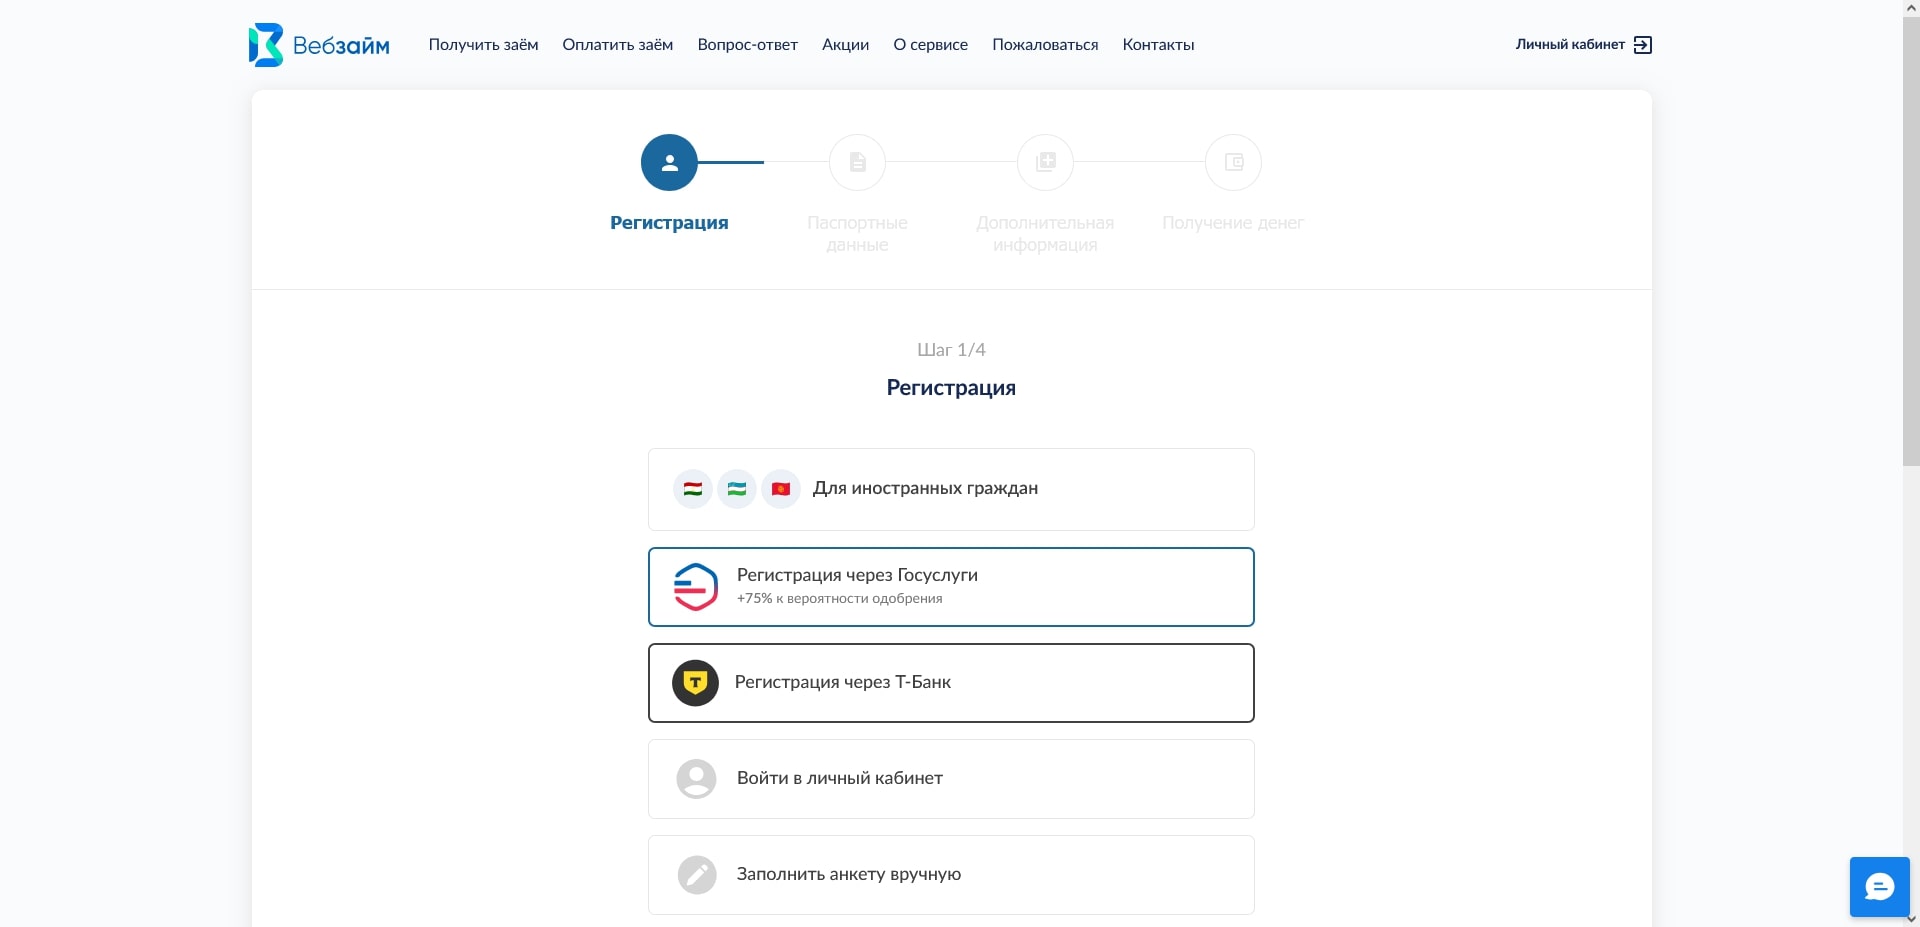Click the pencil icon for manual form
Screen dimensions: 1920x927
point(697,875)
